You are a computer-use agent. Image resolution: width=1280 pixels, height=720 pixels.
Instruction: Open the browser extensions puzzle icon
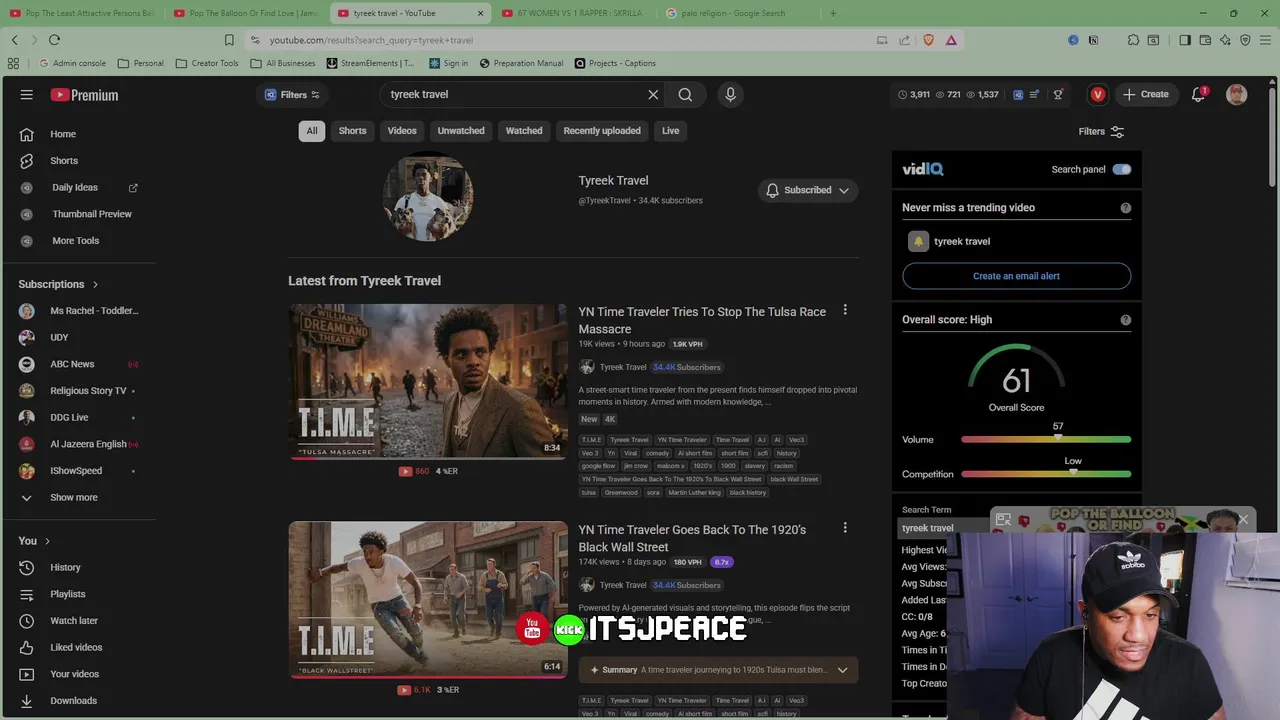coord(1133,40)
